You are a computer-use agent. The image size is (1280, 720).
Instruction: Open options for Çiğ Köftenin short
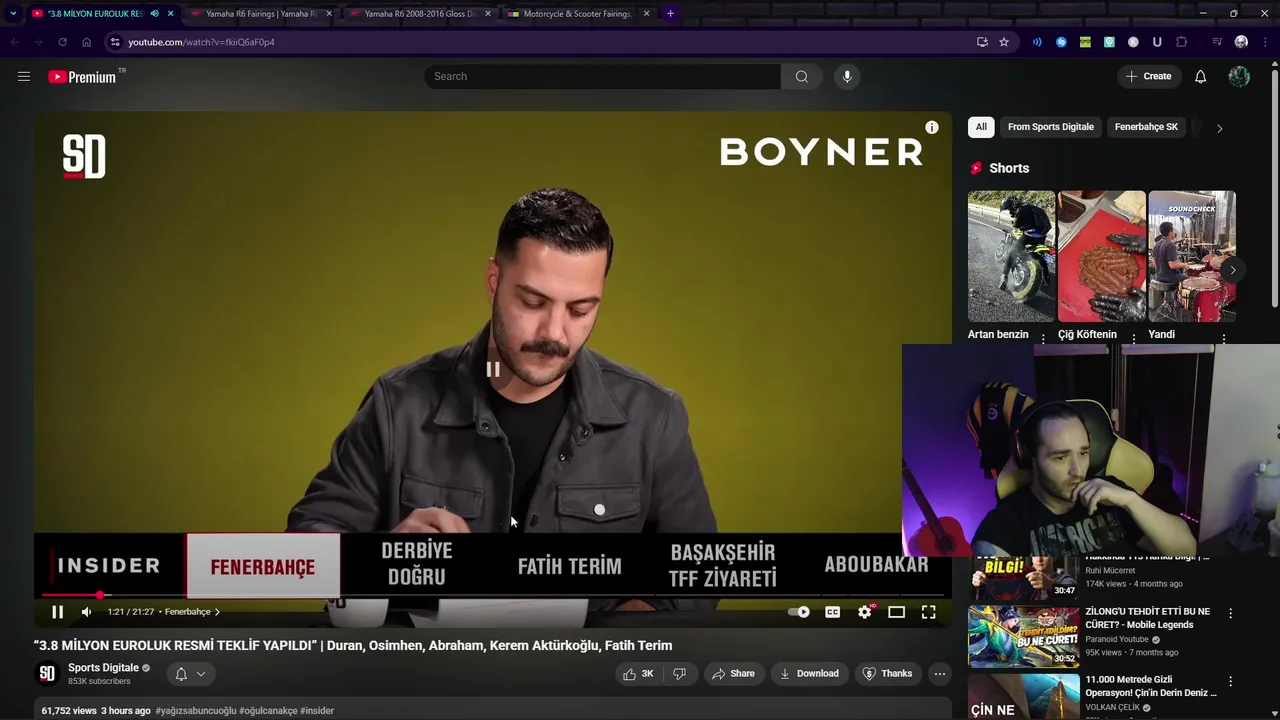coord(1133,338)
